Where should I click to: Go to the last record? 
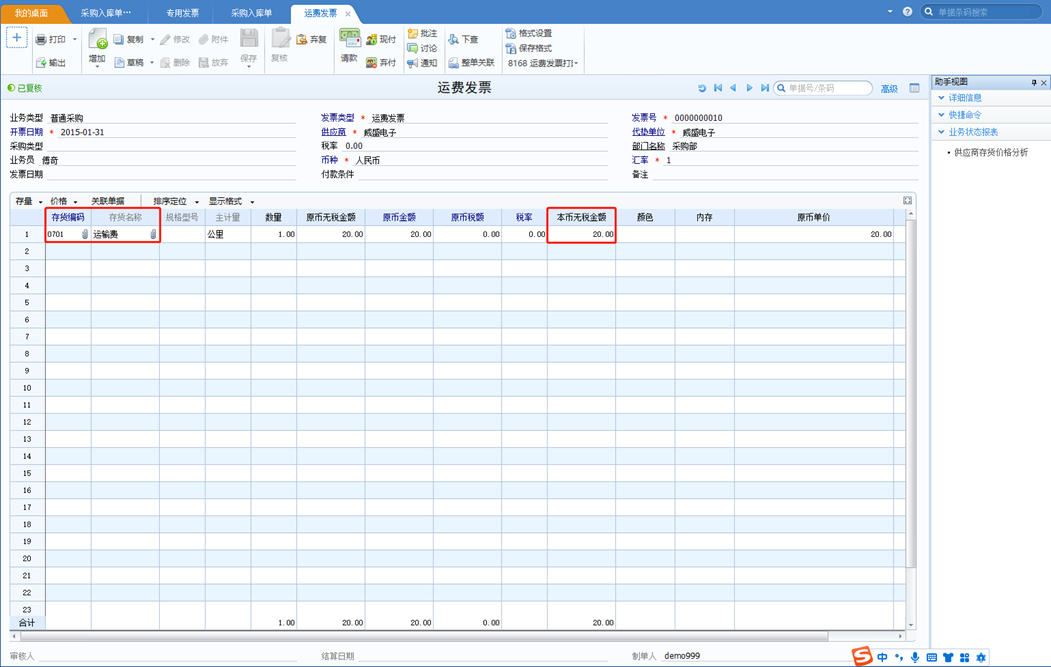pos(765,88)
